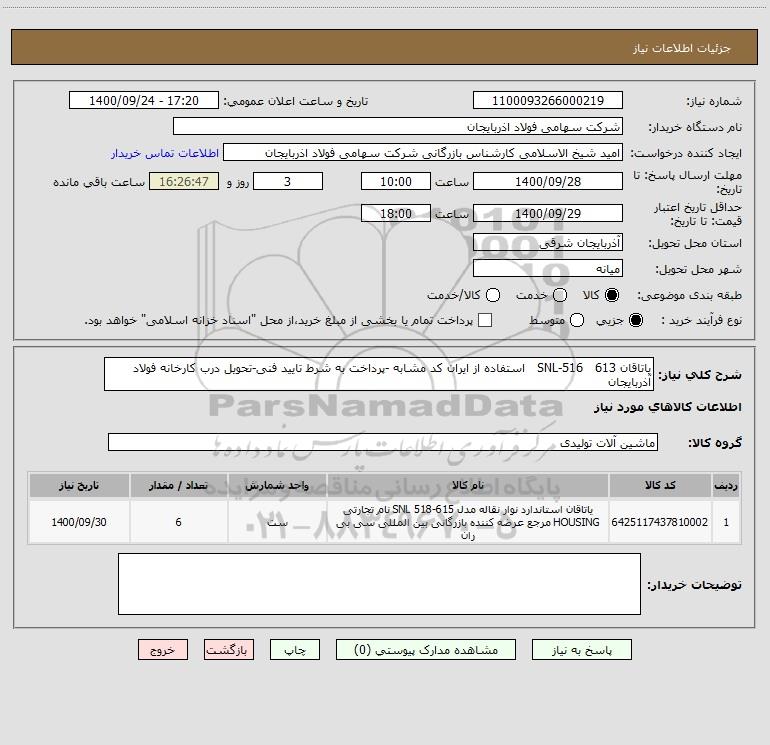The image size is (770, 745).
Task: Select the کالا/خدمت radio button
Action: pos(493,295)
